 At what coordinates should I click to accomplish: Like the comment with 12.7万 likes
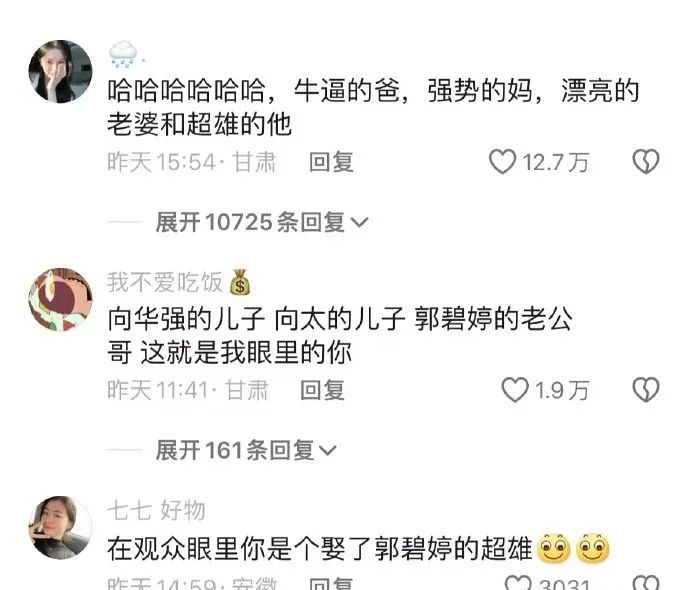(x=503, y=161)
